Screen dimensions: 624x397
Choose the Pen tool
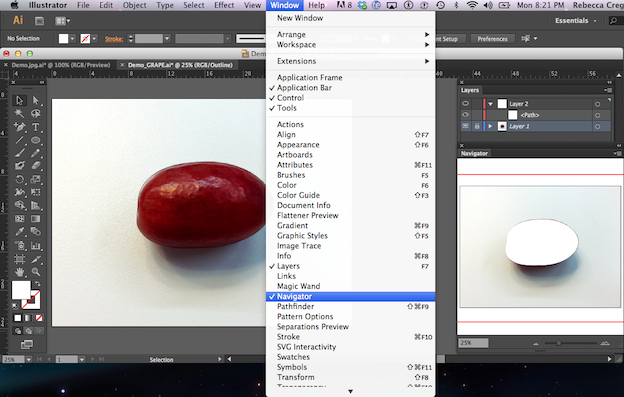(x=19, y=127)
